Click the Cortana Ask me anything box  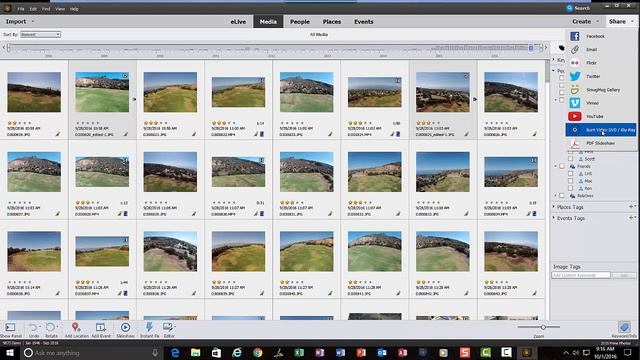tap(91, 353)
